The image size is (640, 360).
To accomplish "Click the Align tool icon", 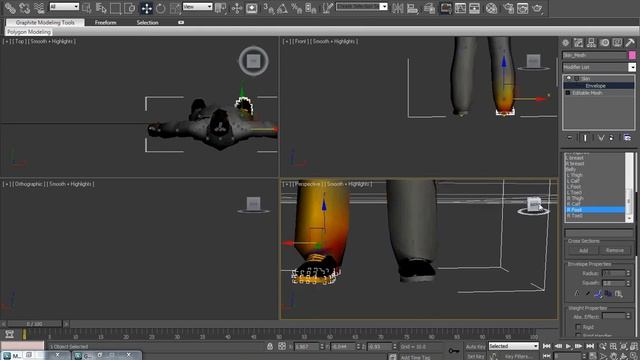I will point(413,8).
